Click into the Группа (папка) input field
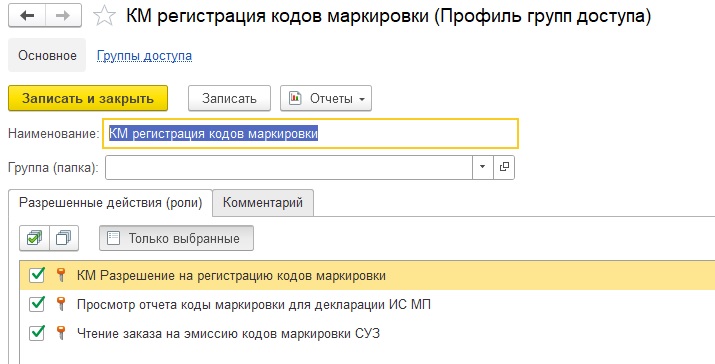This screenshot has width=715, height=364. tap(289, 167)
